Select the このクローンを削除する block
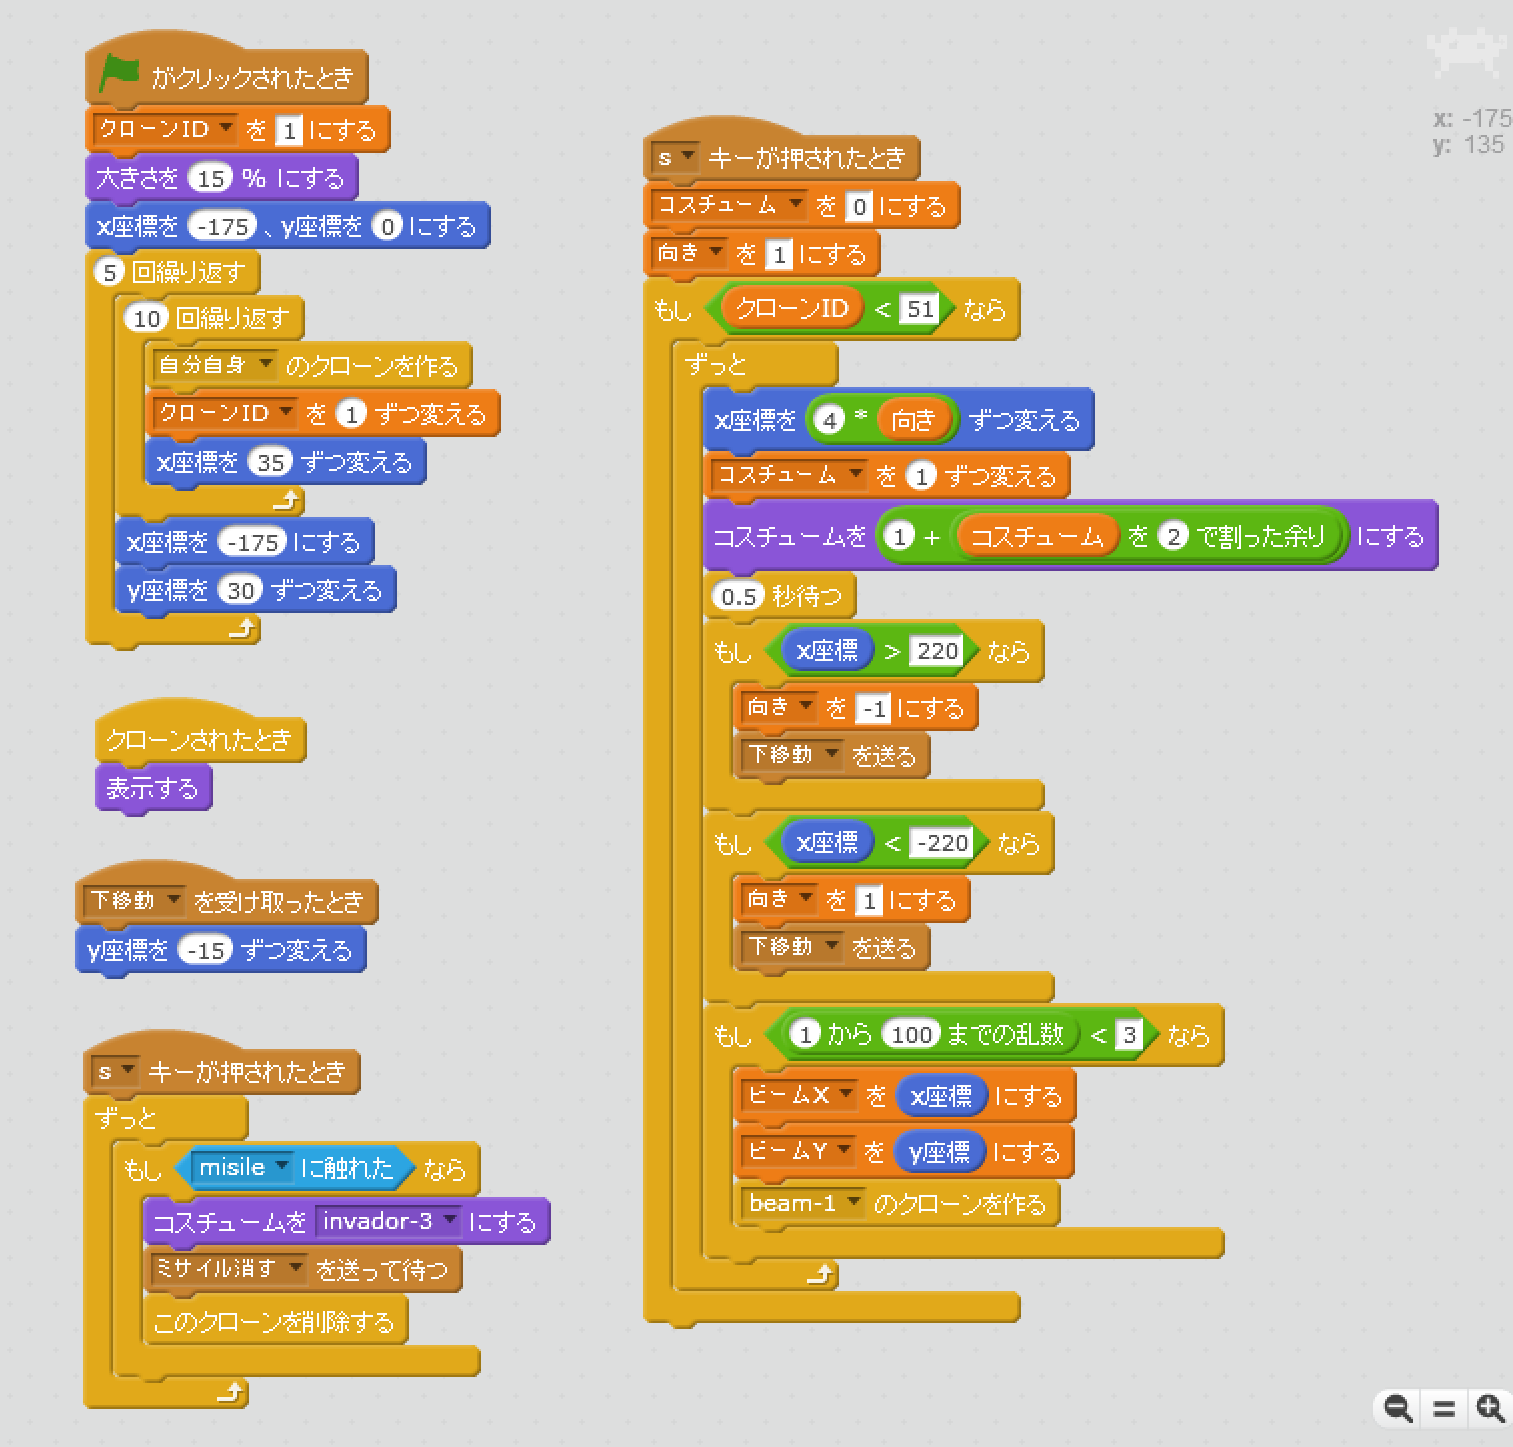Image resolution: width=1513 pixels, height=1447 pixels. point(273,1322)
